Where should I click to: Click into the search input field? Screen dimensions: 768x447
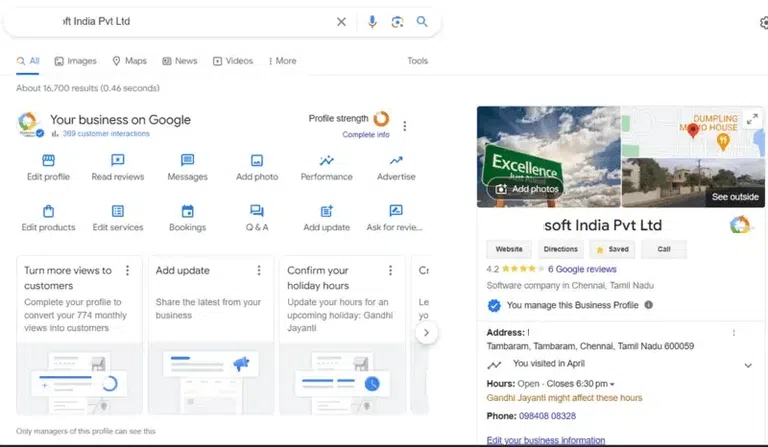pyautogui.click(x=196, y=22)
